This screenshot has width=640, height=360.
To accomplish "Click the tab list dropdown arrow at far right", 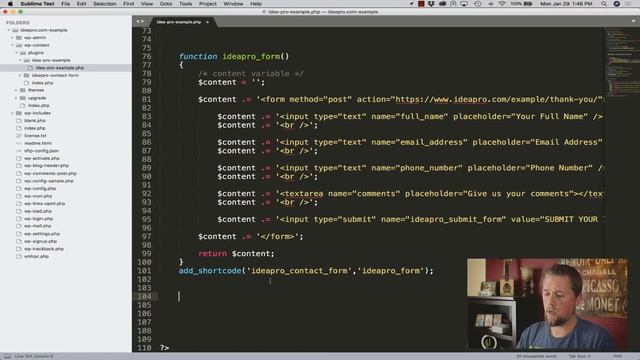I will [x=633, y=21].
